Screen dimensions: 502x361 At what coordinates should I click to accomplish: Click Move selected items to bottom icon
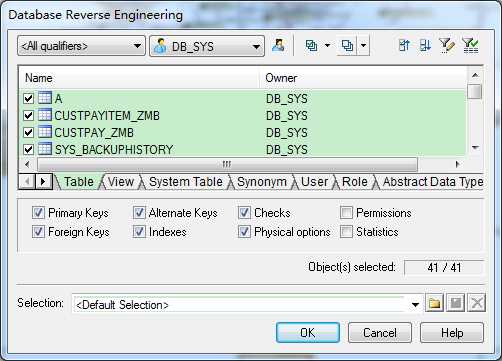point(425,45)
